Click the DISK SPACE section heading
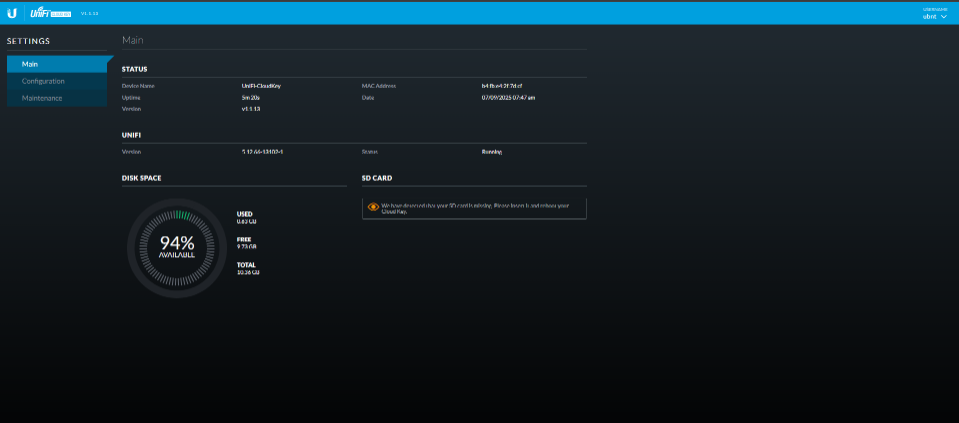 coord(141,178)
